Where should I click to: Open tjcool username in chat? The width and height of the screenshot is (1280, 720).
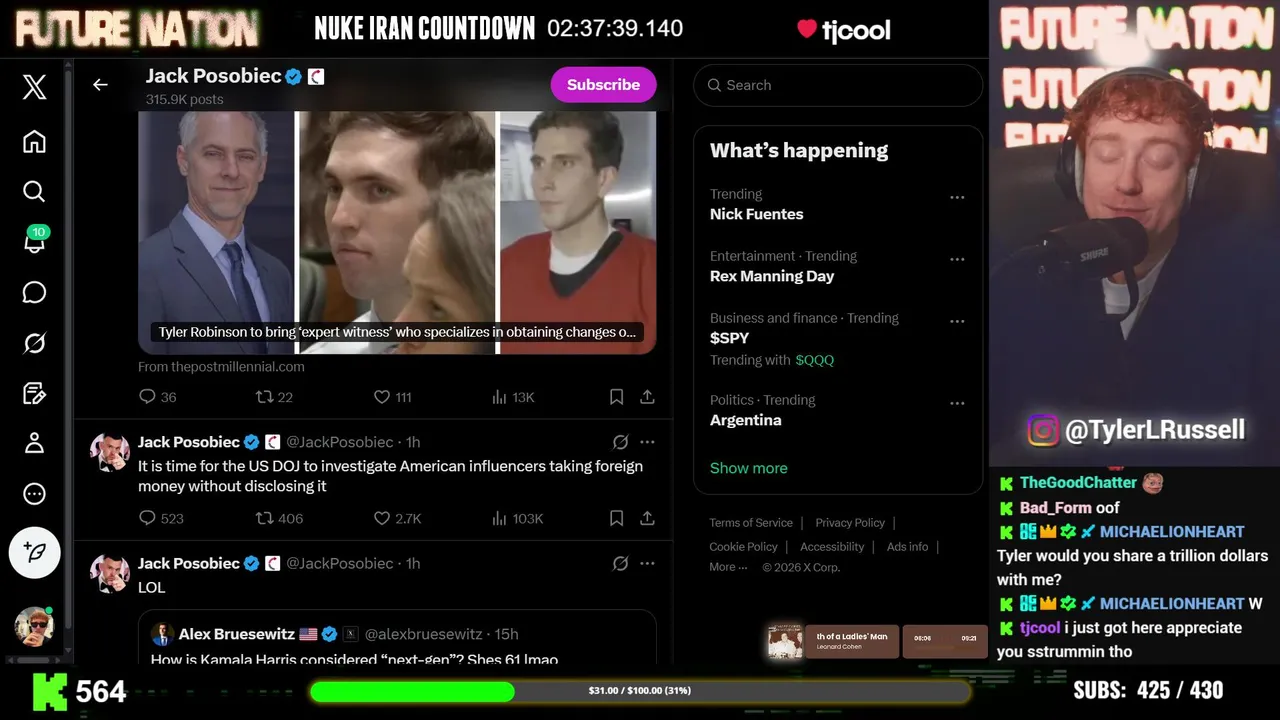click(x=1039, y=628)
